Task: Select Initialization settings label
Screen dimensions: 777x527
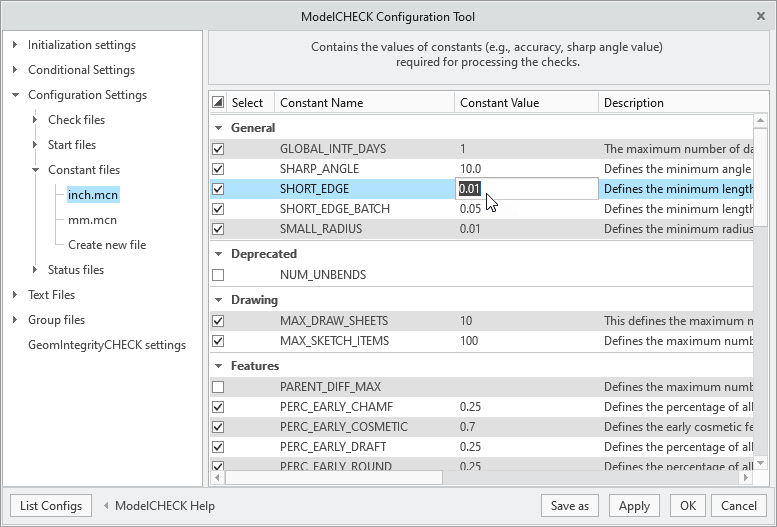Action: [x=82, y=45]
